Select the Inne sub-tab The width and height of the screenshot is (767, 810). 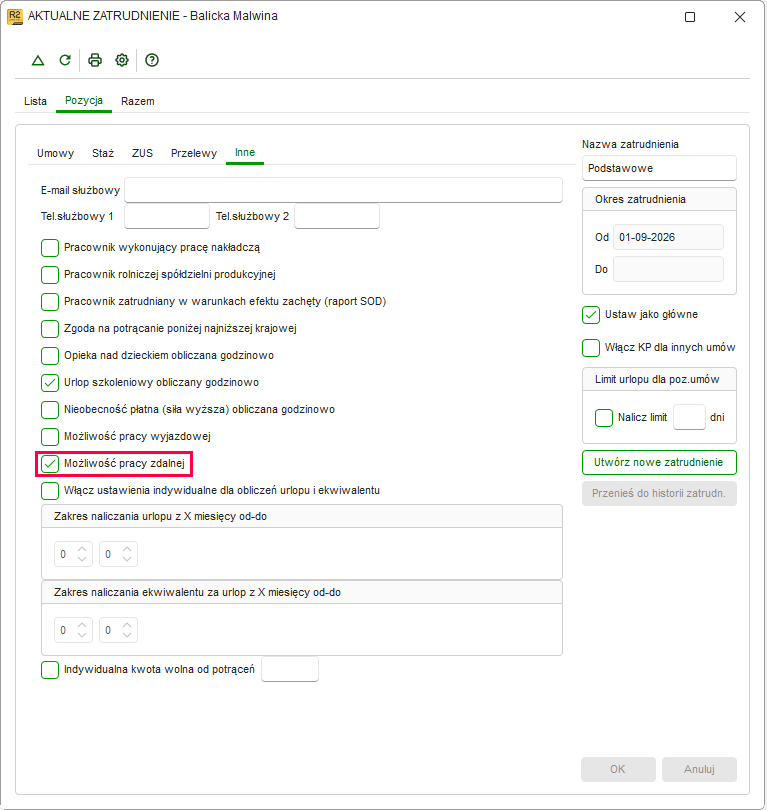245,152
